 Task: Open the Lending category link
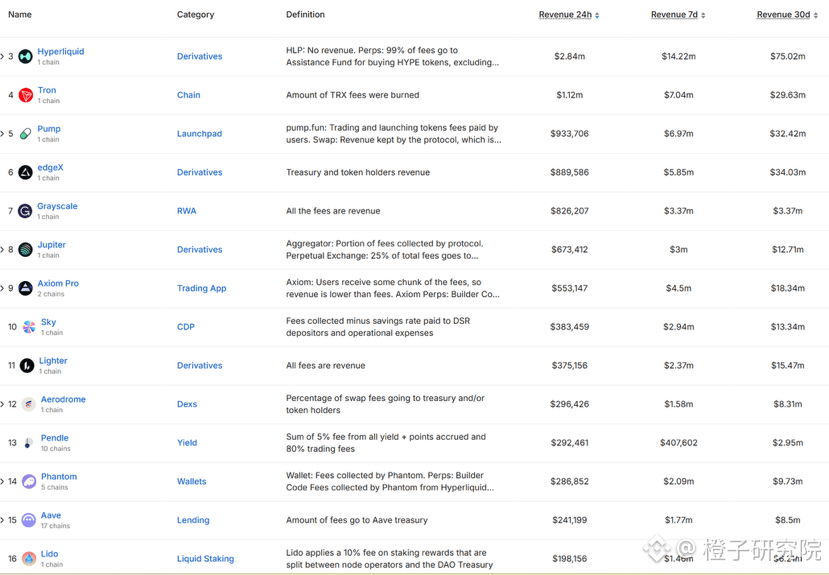194,520
